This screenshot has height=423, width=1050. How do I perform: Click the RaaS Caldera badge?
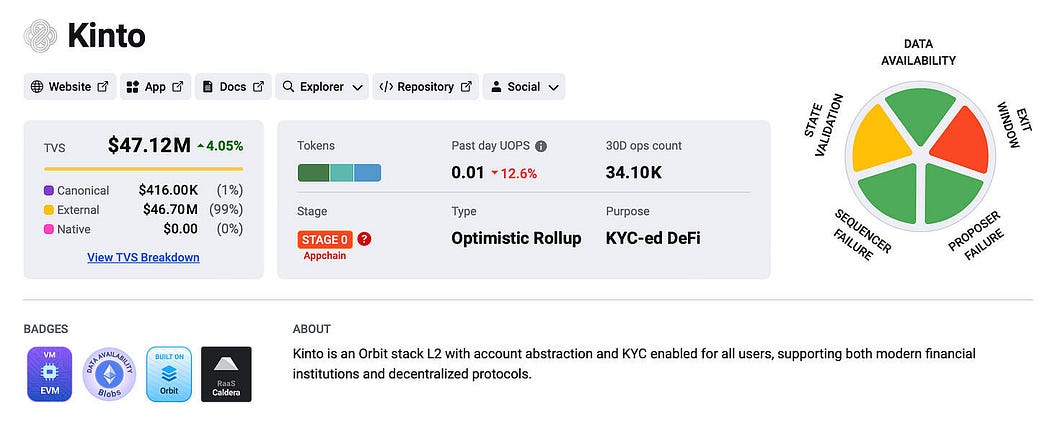(226, 374)
